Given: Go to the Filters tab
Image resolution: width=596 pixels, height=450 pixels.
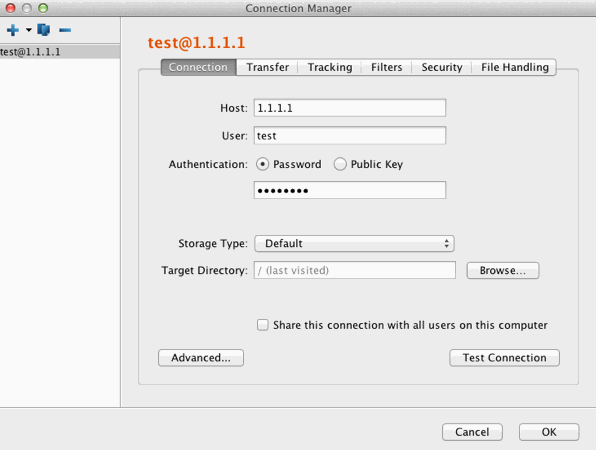Looking at the screenshot, I should [386, 67].
